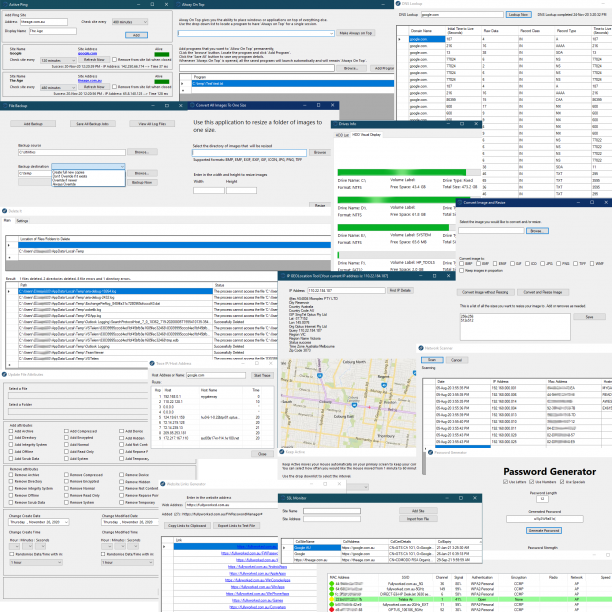
Task: Click the Drives Info window title icon
Action: pyautogui.click(x=335, y=124)
